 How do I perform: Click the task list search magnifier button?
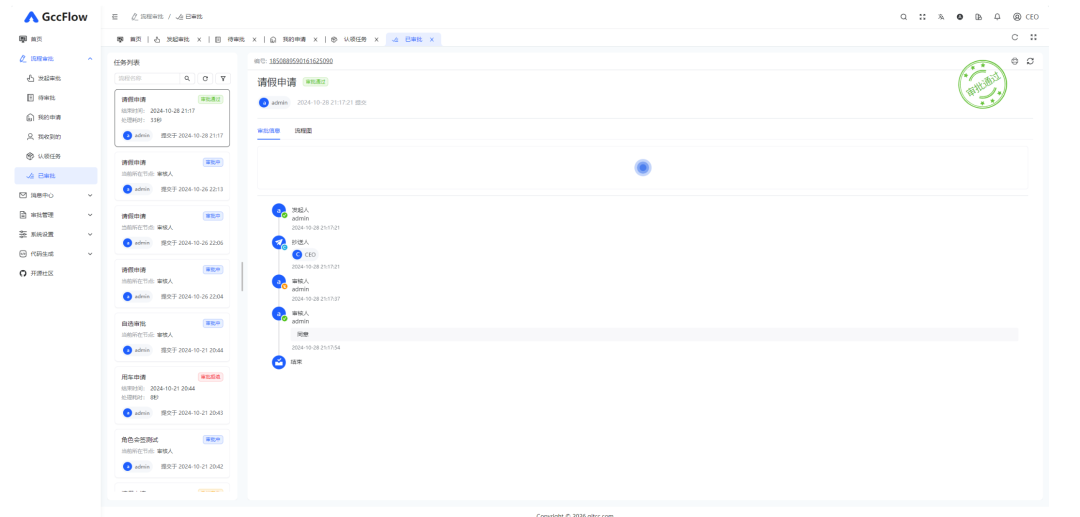pyautogui.click(x=187, y=78)
